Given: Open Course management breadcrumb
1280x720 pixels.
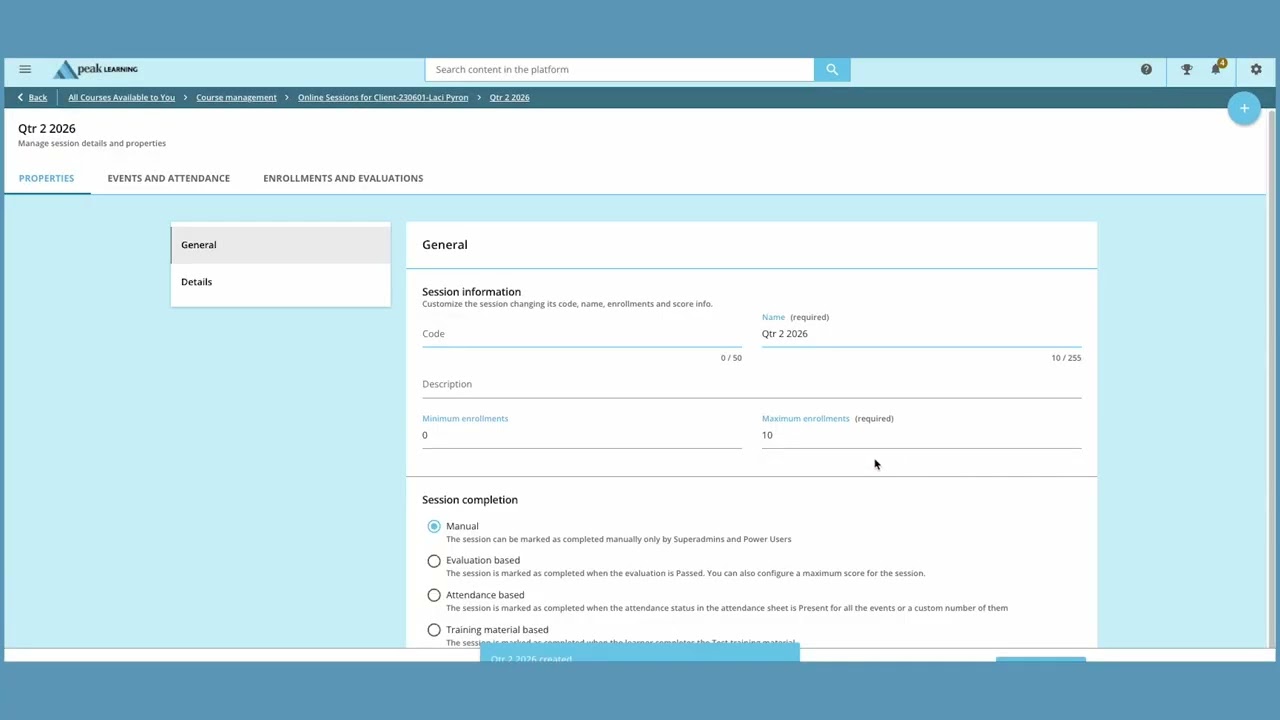Looking at the screenshot, I should pyautogui.click(x=236, y=97).
